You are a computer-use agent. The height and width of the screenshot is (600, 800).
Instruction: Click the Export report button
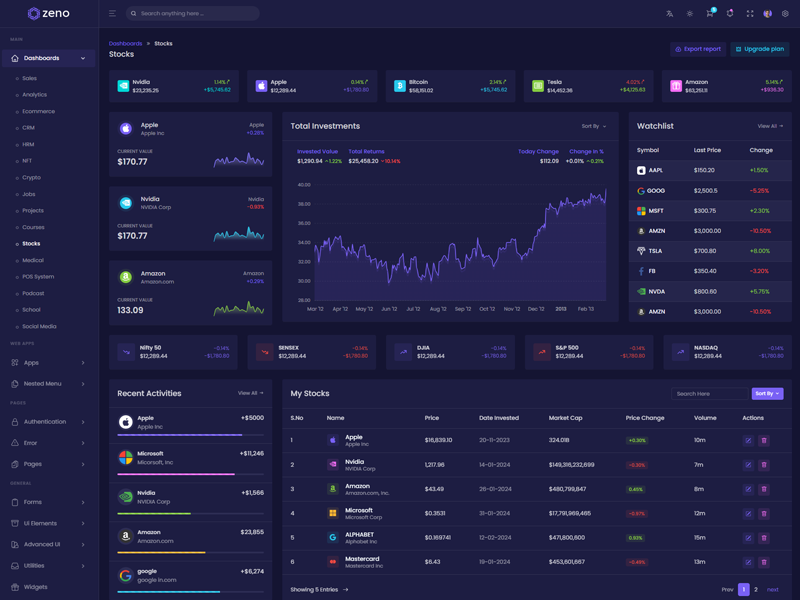coord(697,49)
